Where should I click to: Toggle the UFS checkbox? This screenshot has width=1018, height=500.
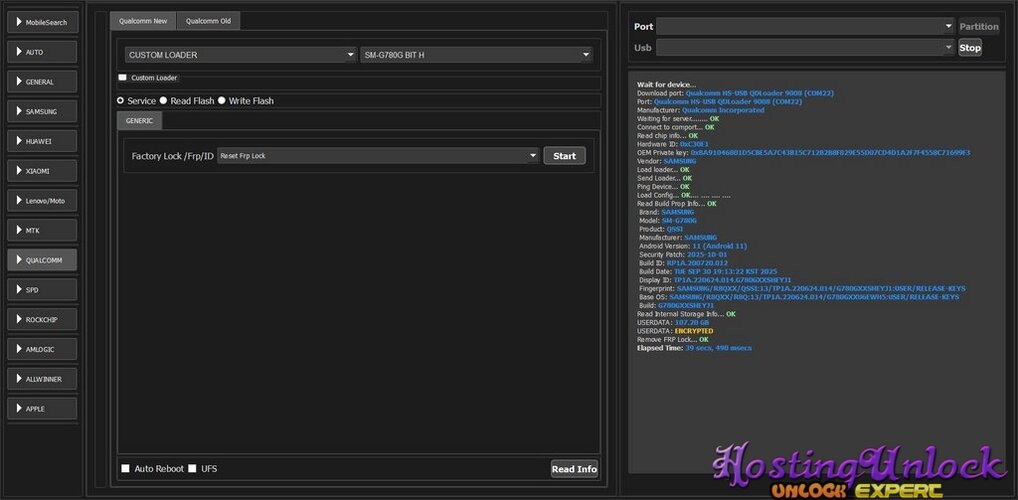[192, 468]
